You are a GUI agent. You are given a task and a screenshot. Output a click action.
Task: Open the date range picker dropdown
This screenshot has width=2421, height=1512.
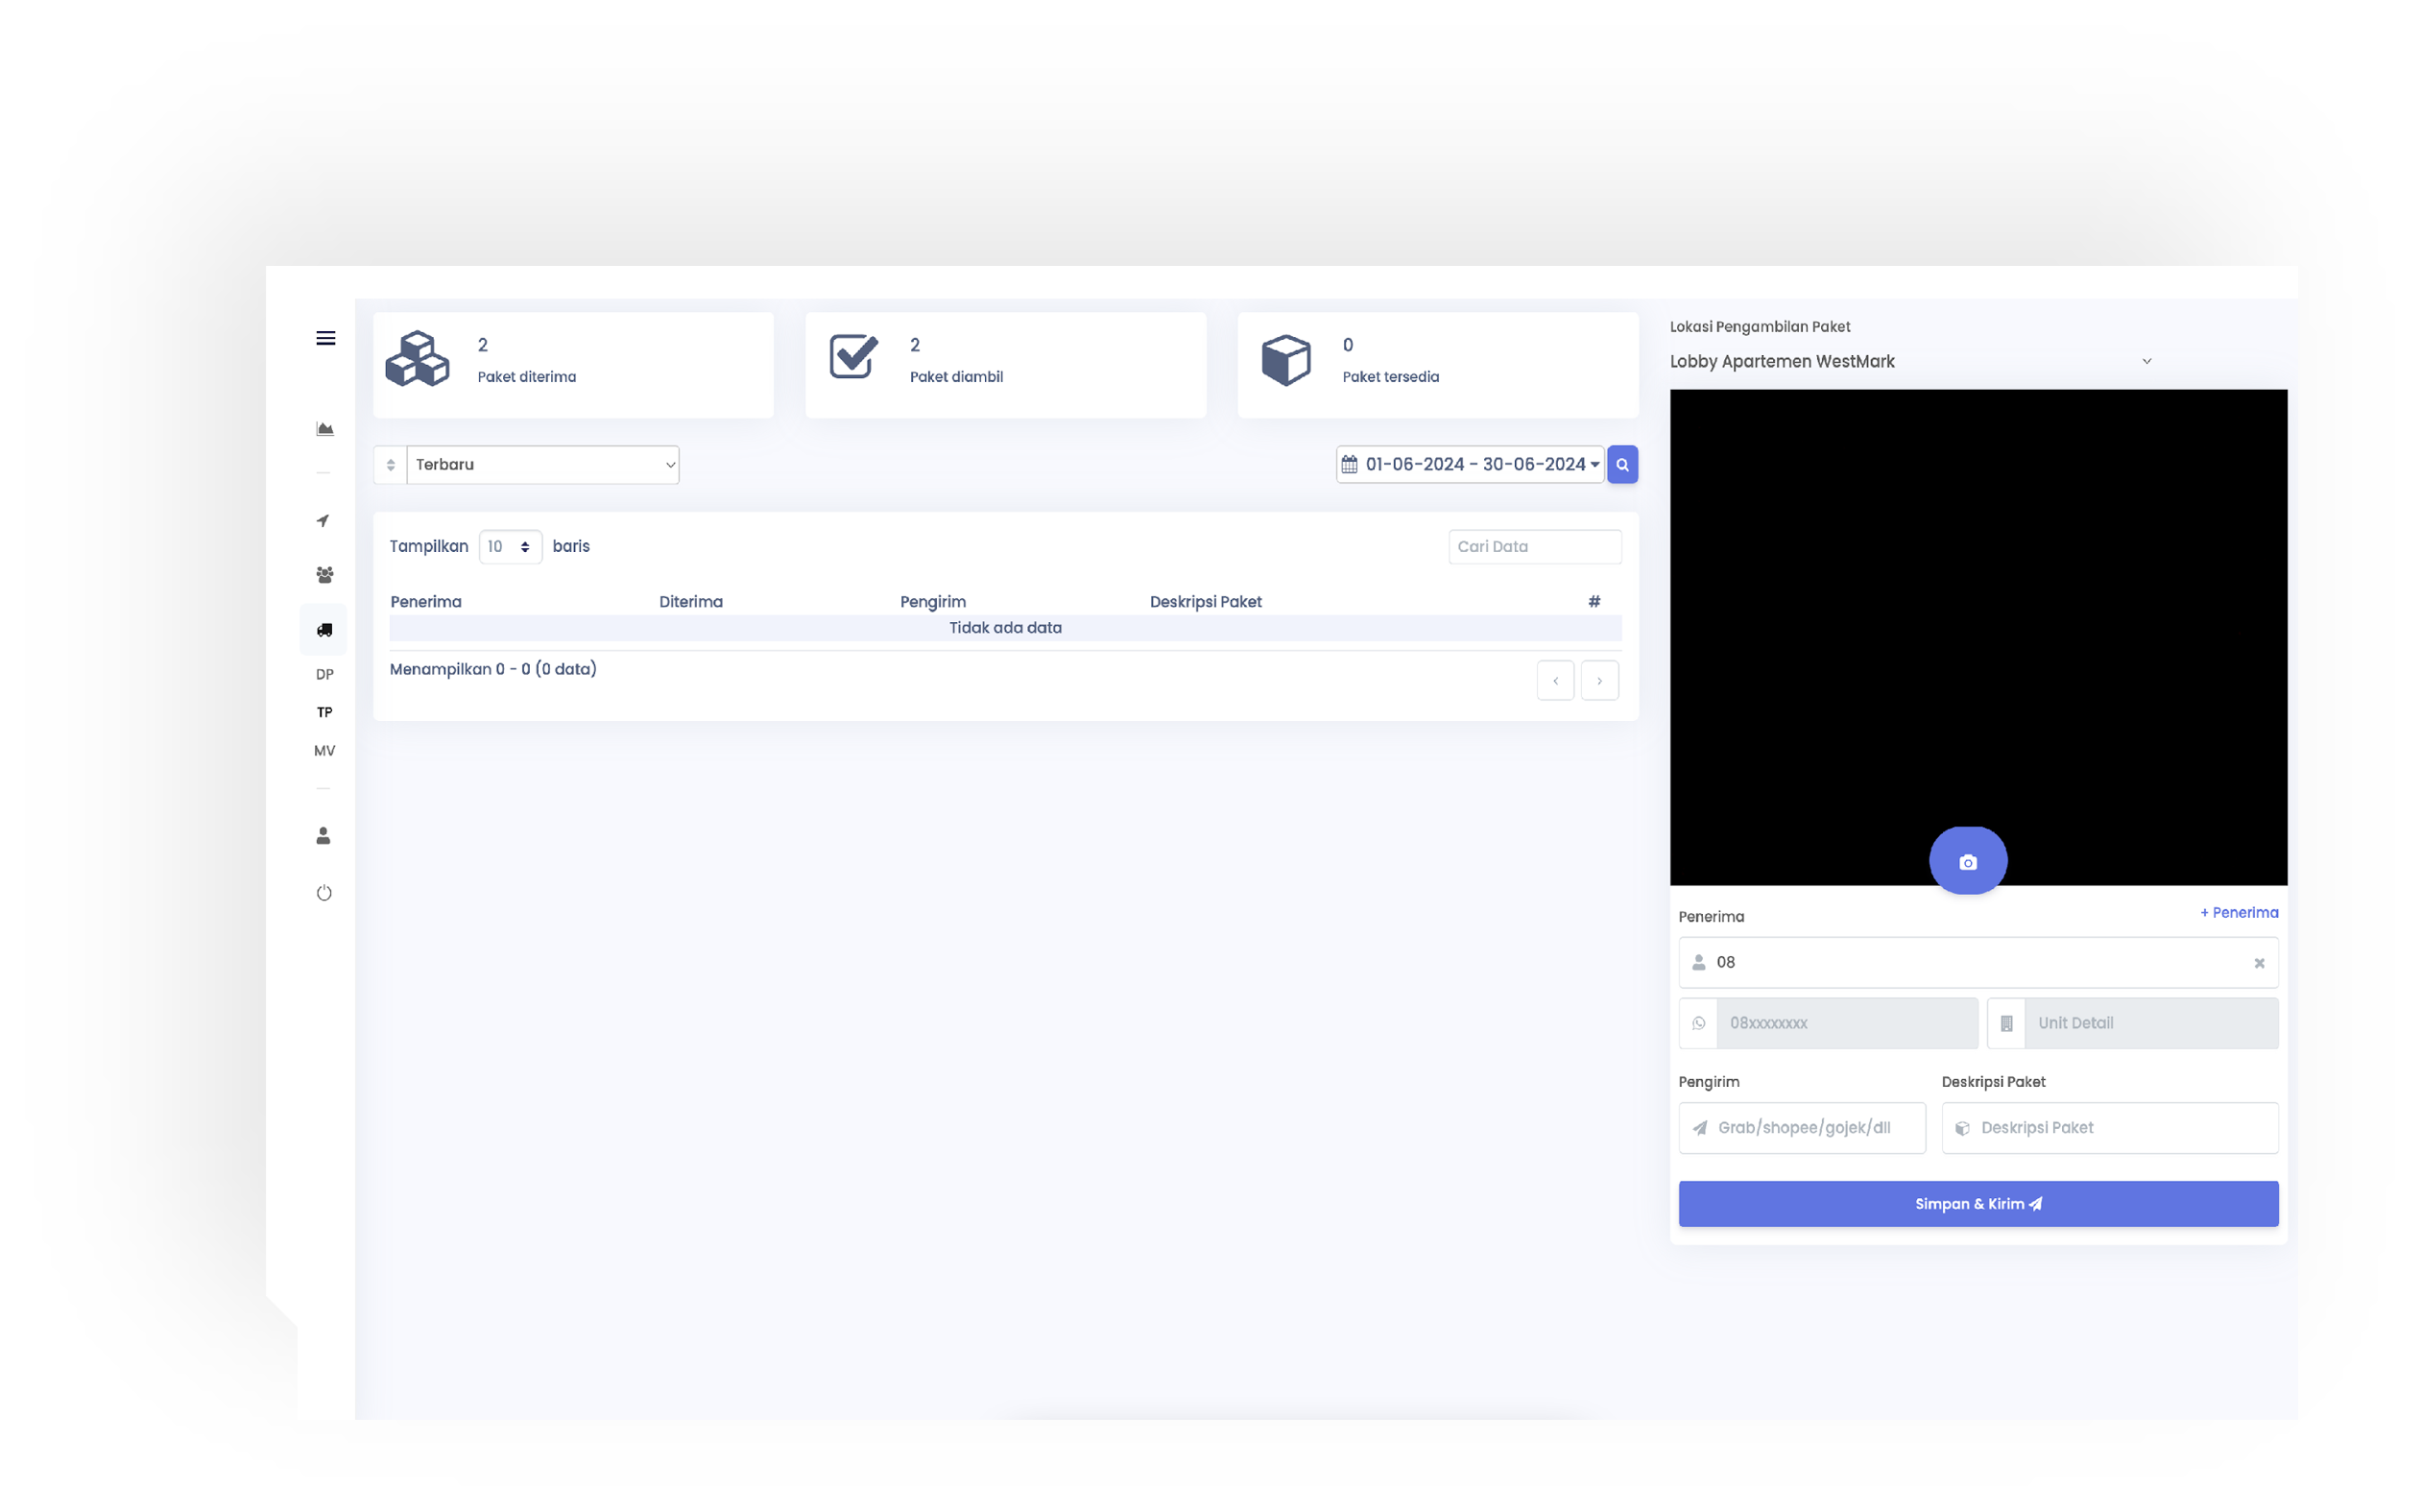pos(1470,465)
